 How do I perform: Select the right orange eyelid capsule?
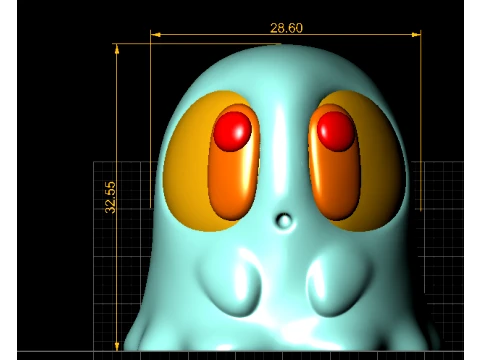[x=335, y=162]
